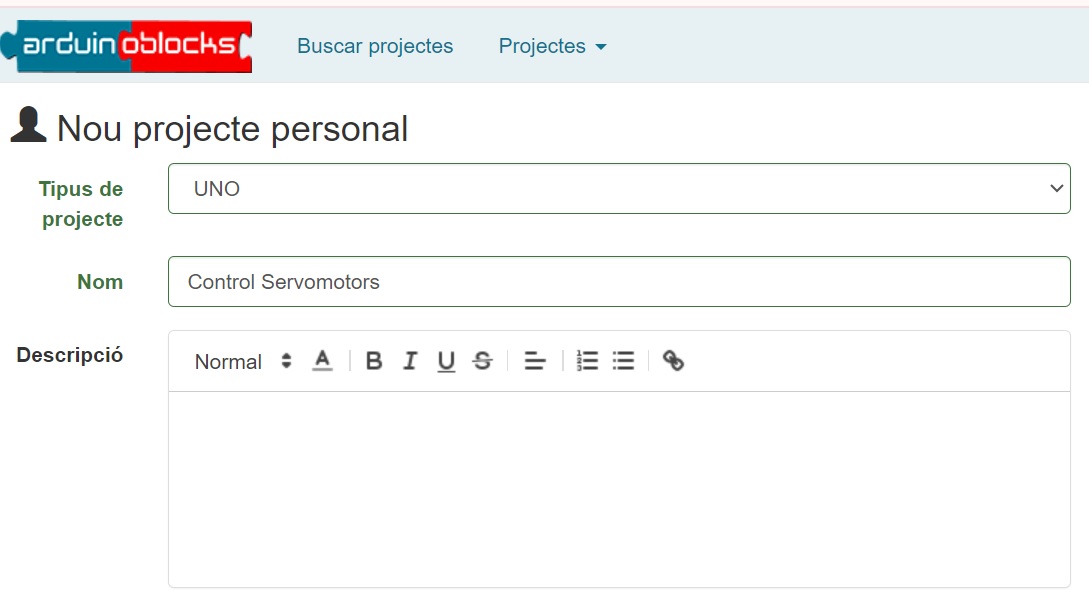1089x608 pixels.
Task: Click the ArduinoBlocks logo
Action: [127, 46]
